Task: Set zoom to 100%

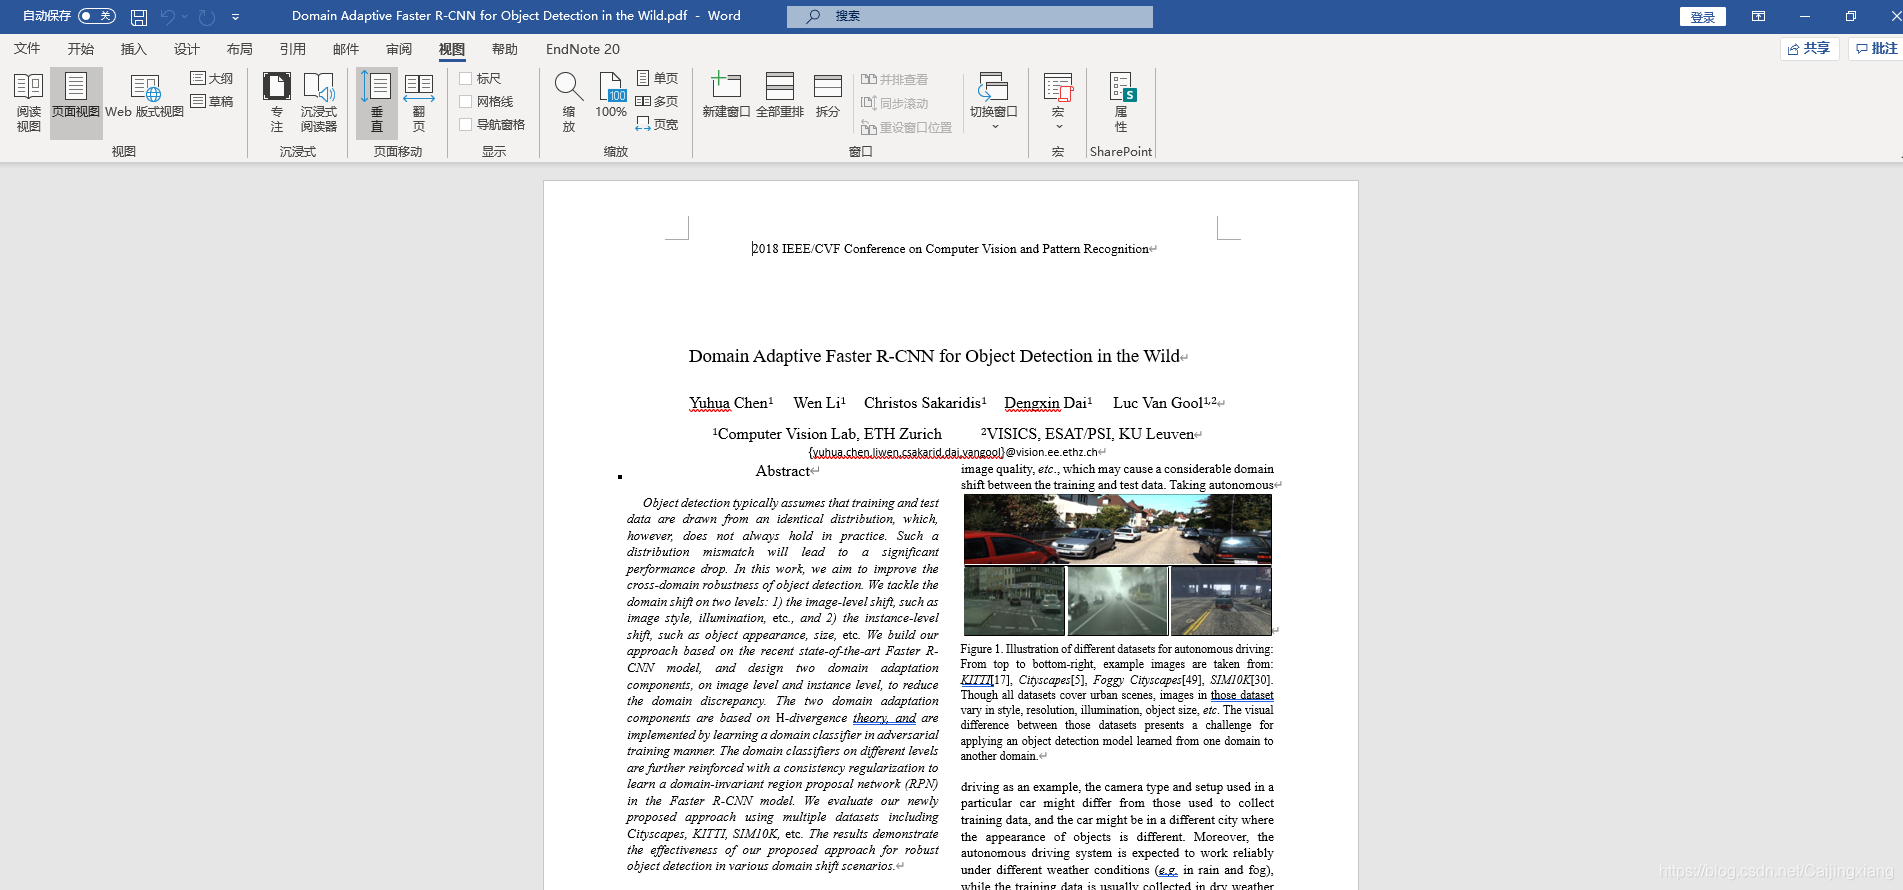Action: [x=611, y=97]
